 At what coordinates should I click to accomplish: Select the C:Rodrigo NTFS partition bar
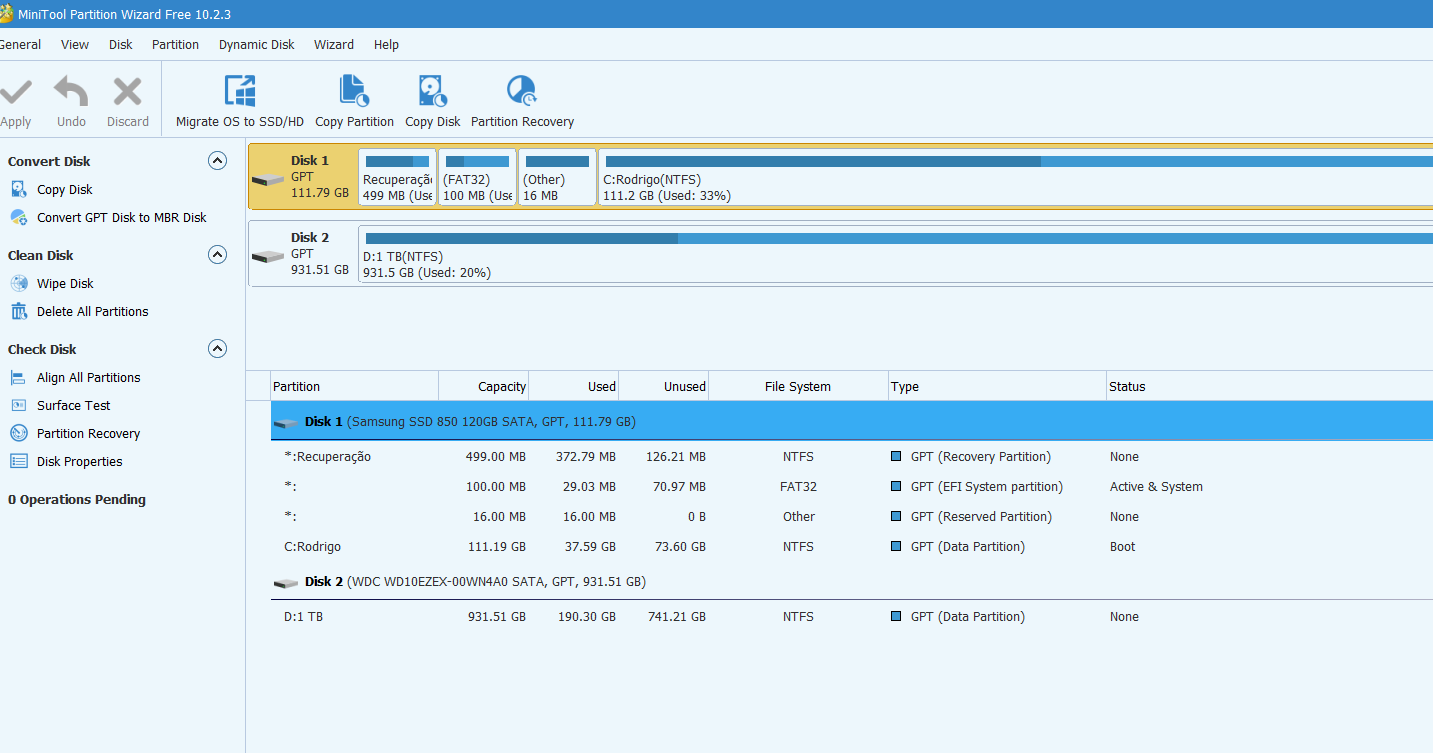pos(1016,177)
